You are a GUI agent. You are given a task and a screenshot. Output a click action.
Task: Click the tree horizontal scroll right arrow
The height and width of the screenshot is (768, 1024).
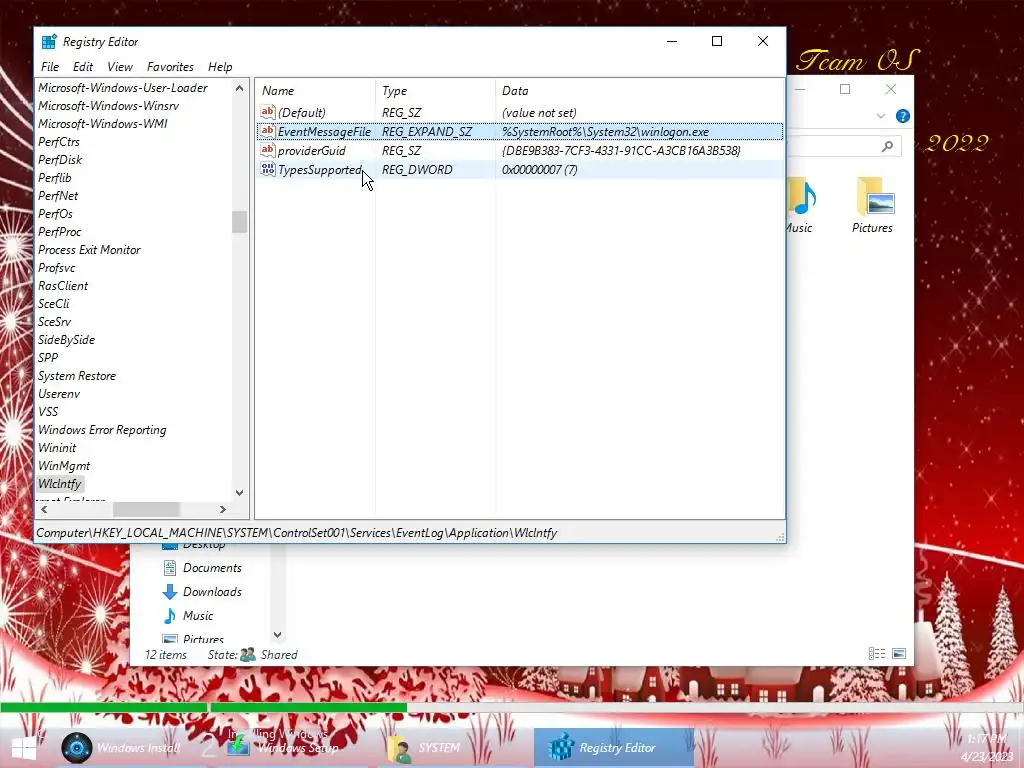click(x=223, y=509)
